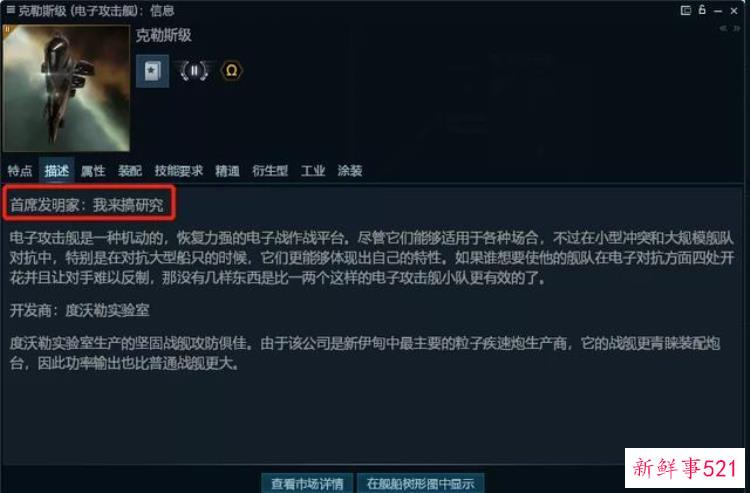Click the 查看市场详情 button
The height and width of the screenshot is (493, 750).
307,483
